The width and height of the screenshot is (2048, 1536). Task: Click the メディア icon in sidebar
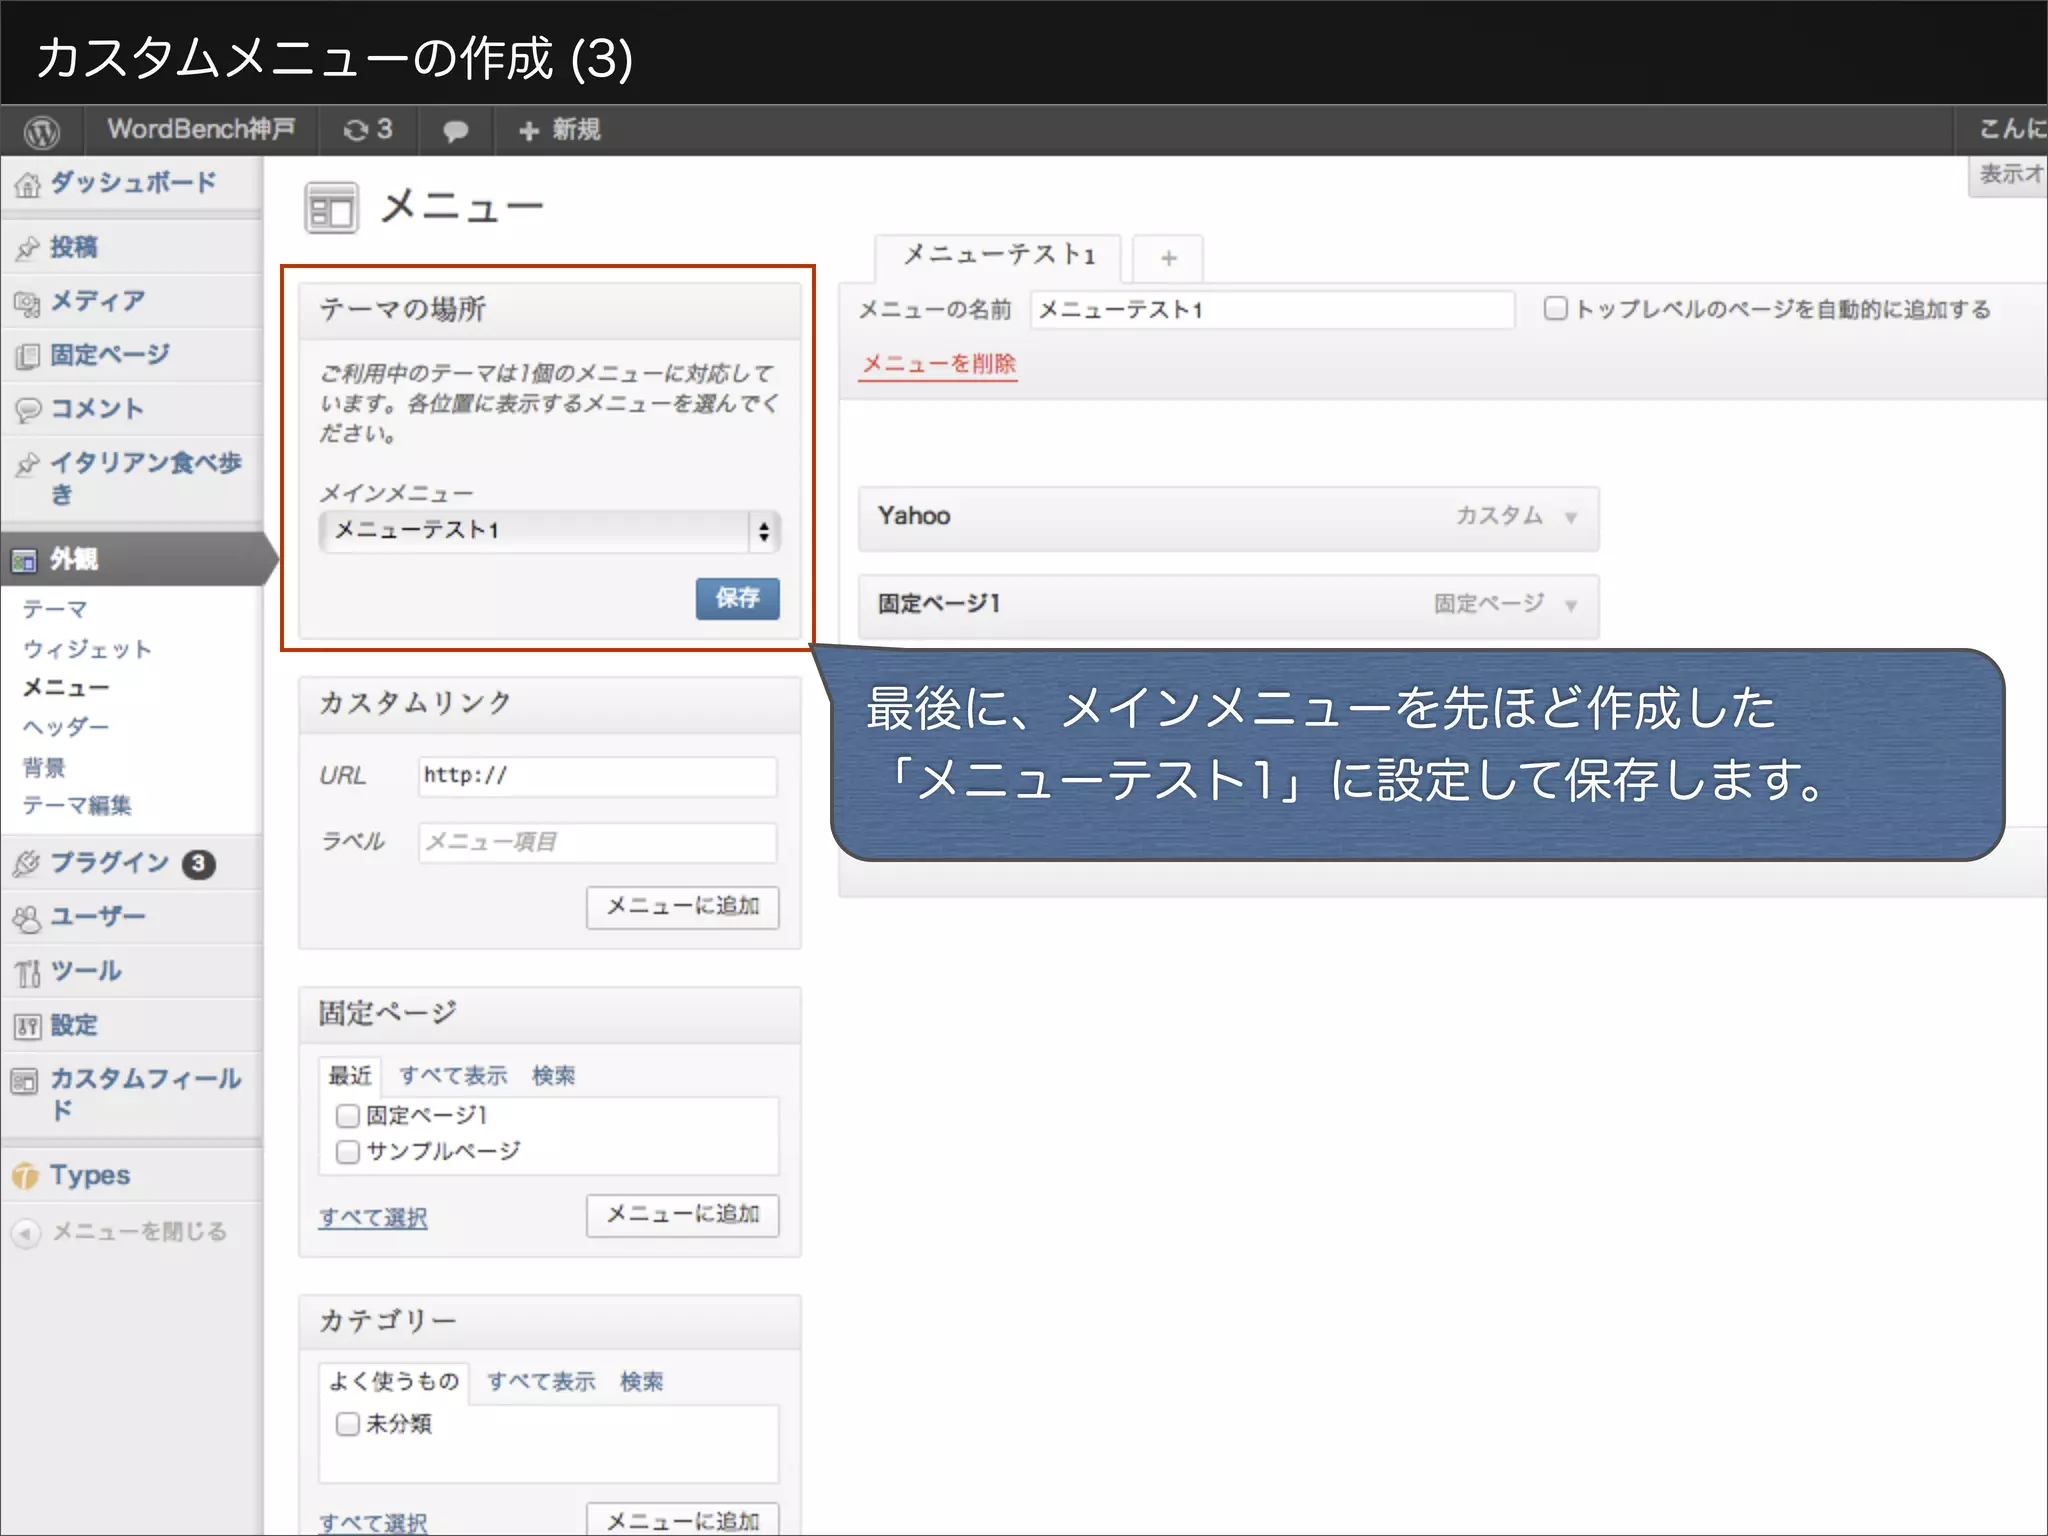coord(28,302)
